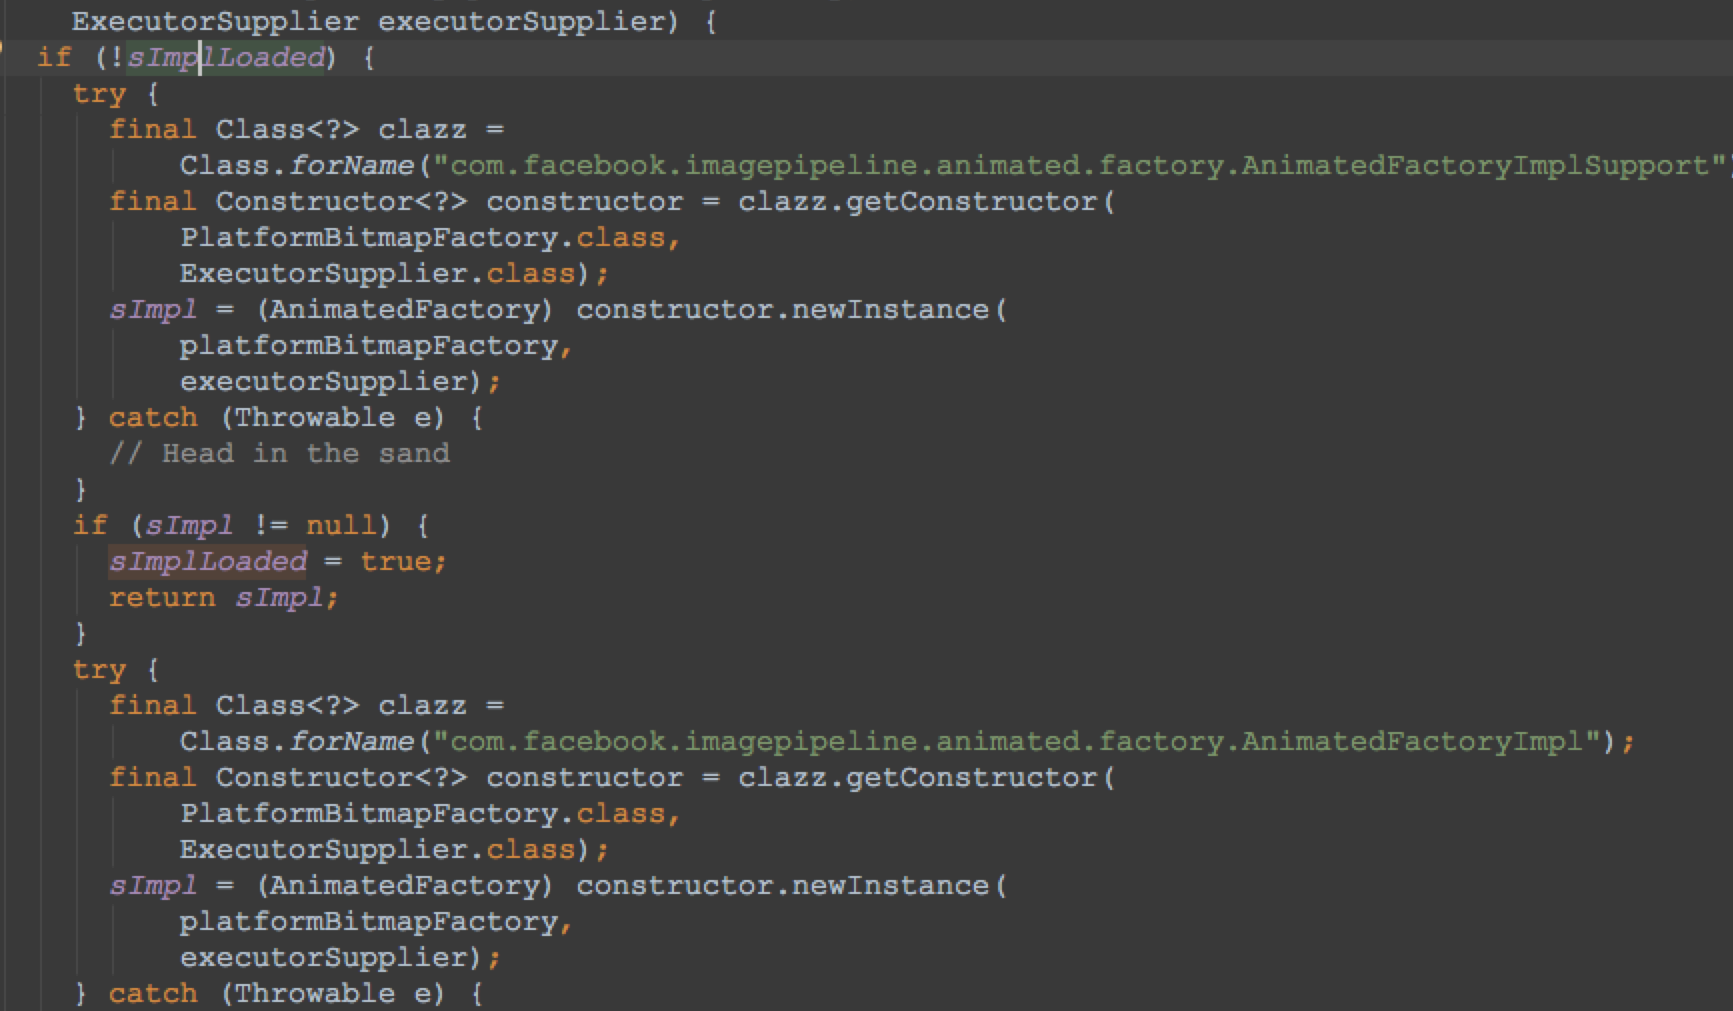
Task: Click the "null" keyword in the sImpl check
Action: [x=340, y=525]
